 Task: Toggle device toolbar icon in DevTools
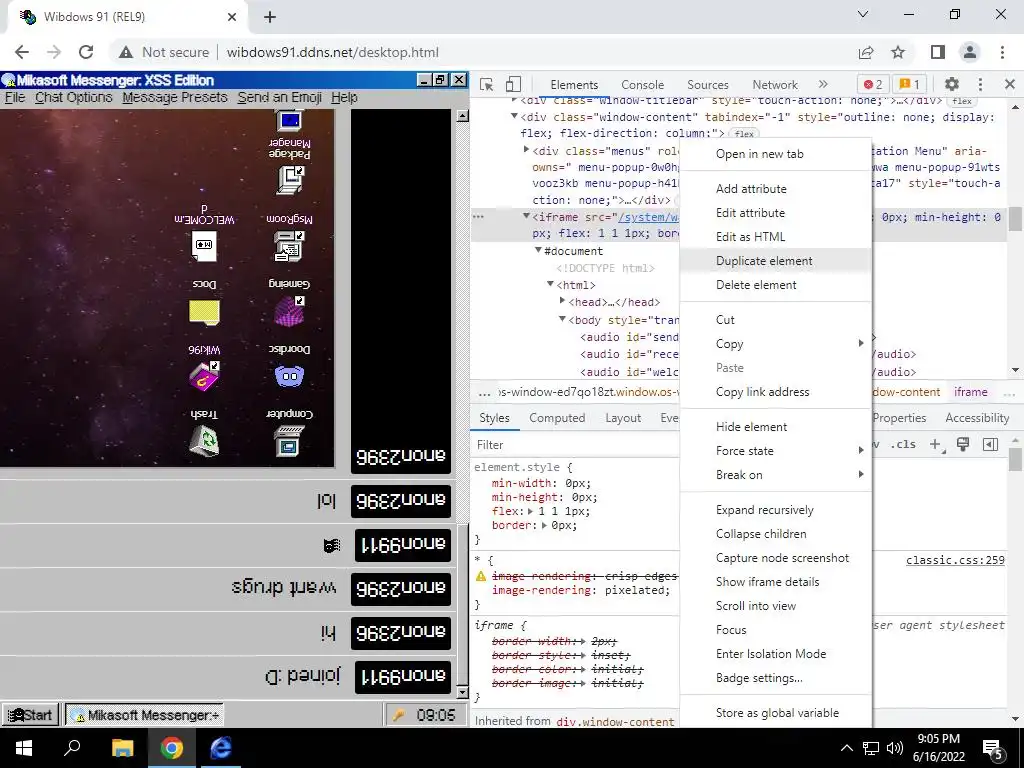(513, 84)
